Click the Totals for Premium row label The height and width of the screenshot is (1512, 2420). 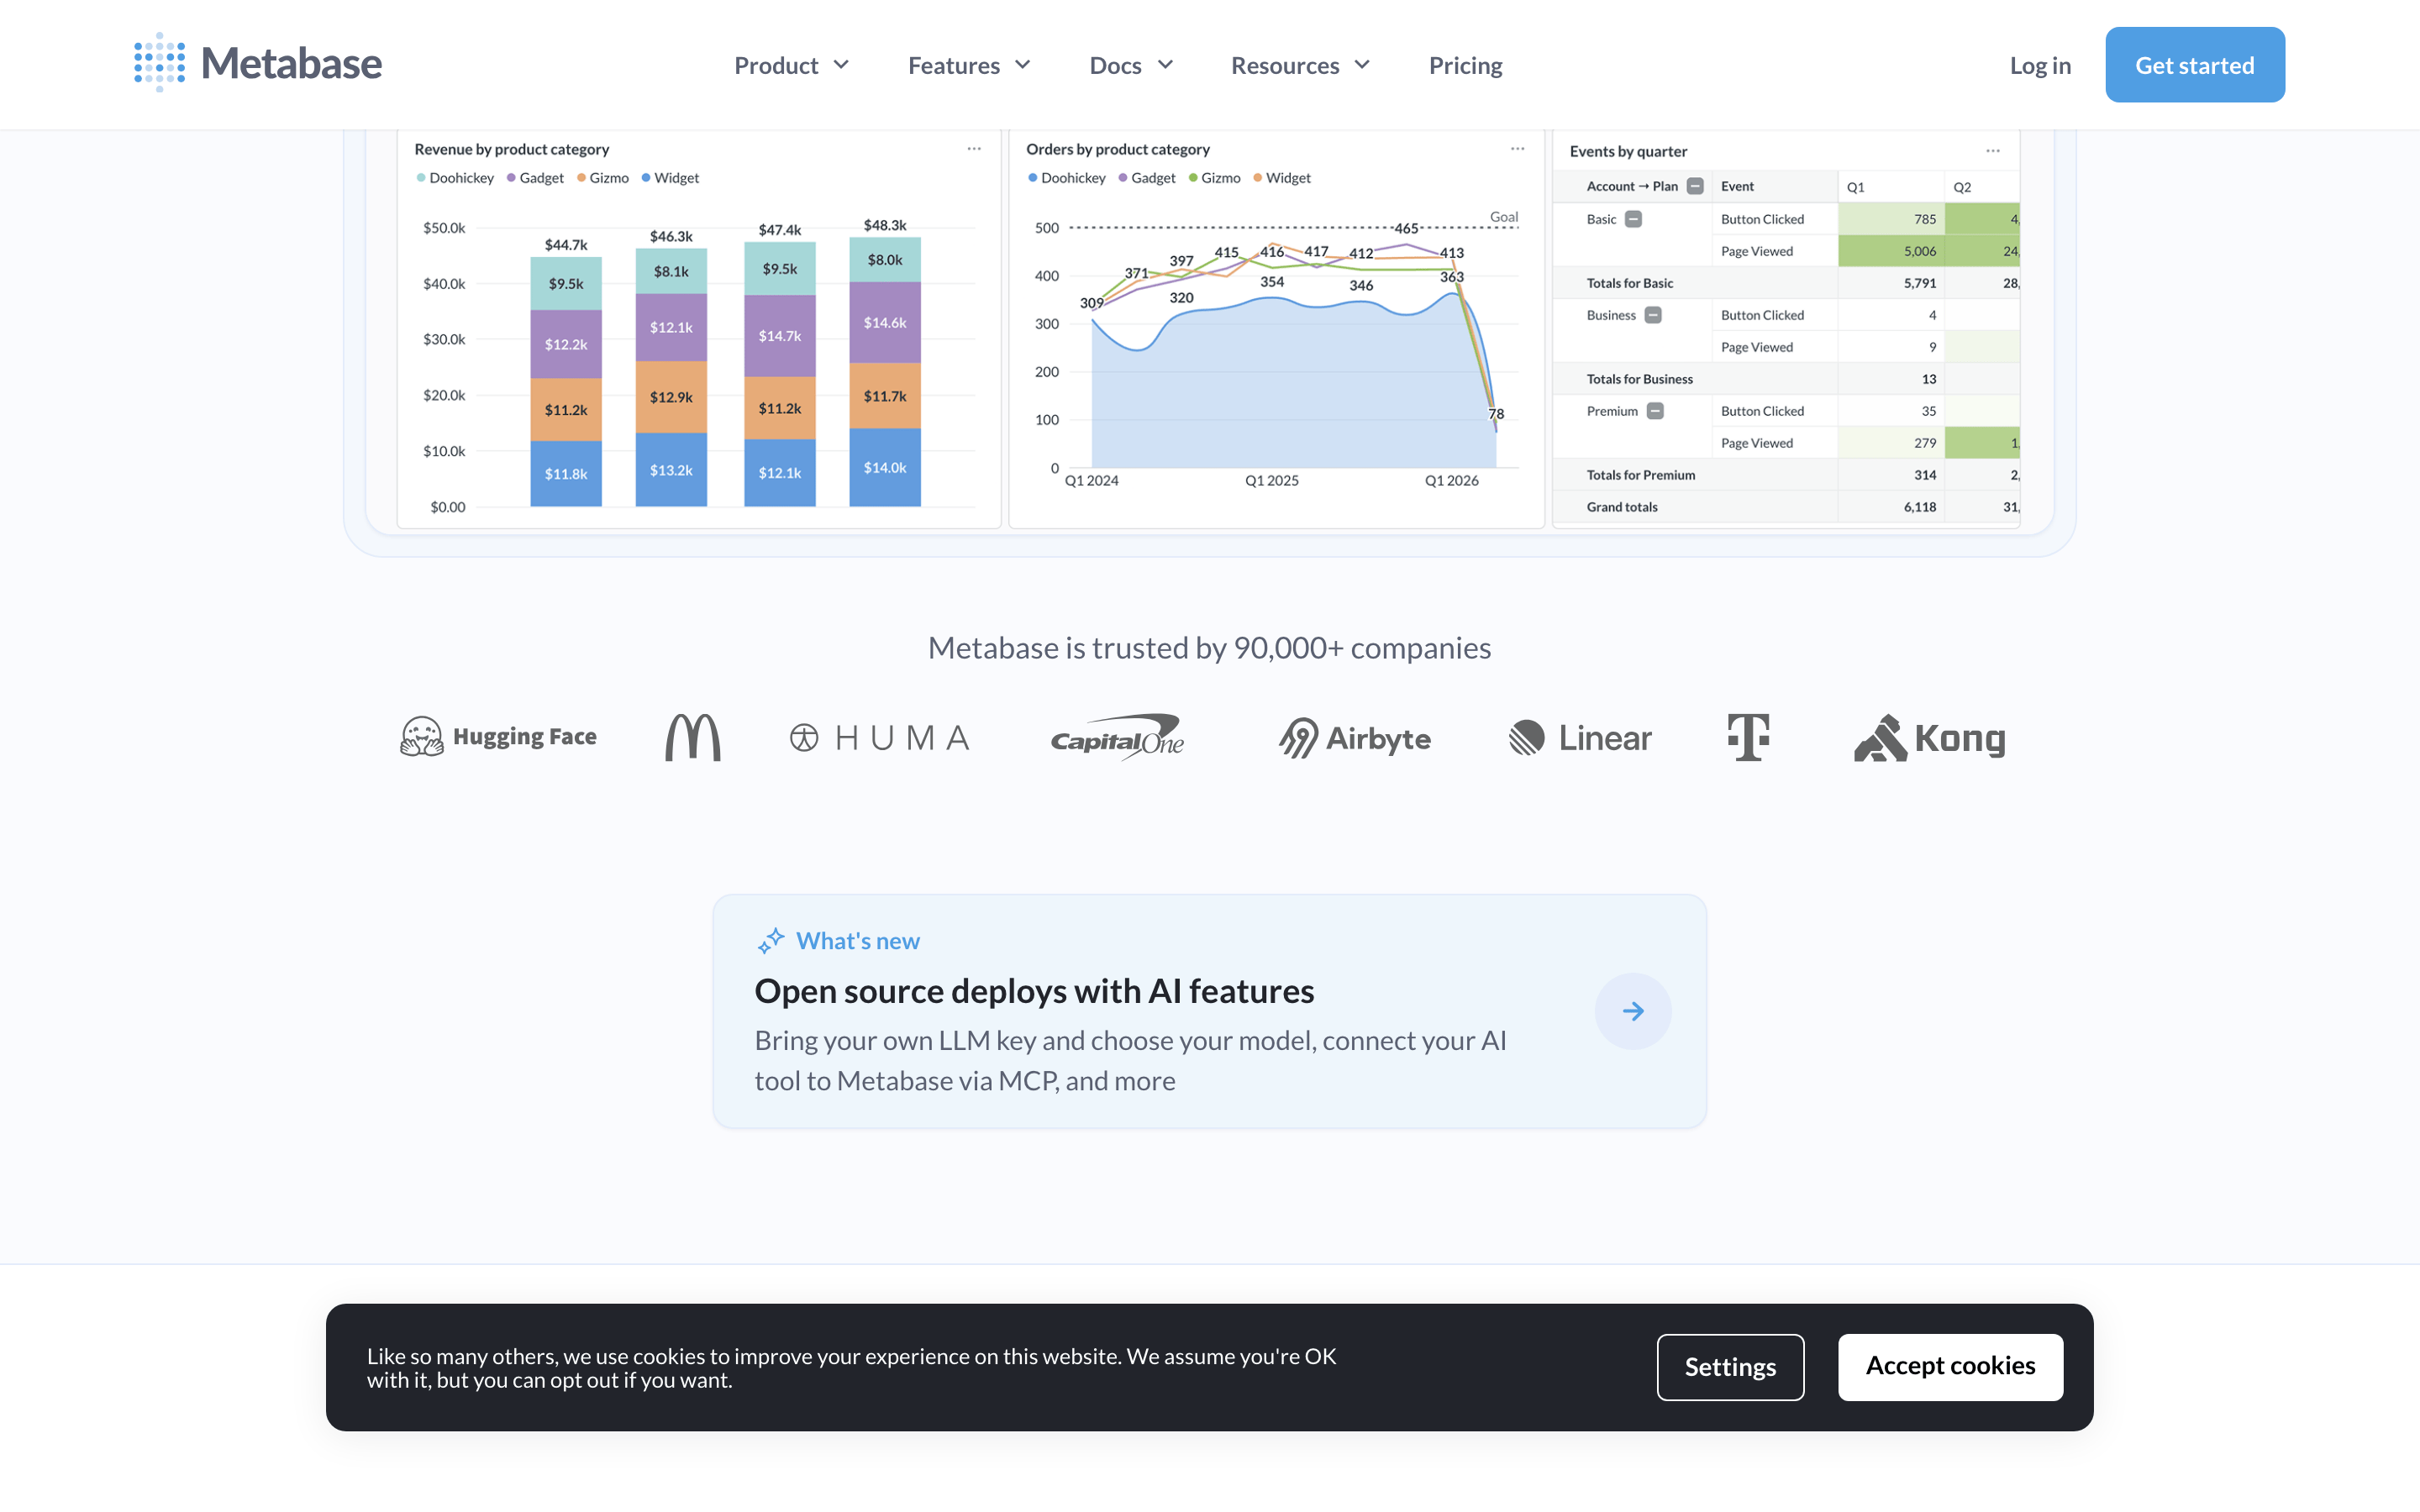click(x=1640, y=475)
